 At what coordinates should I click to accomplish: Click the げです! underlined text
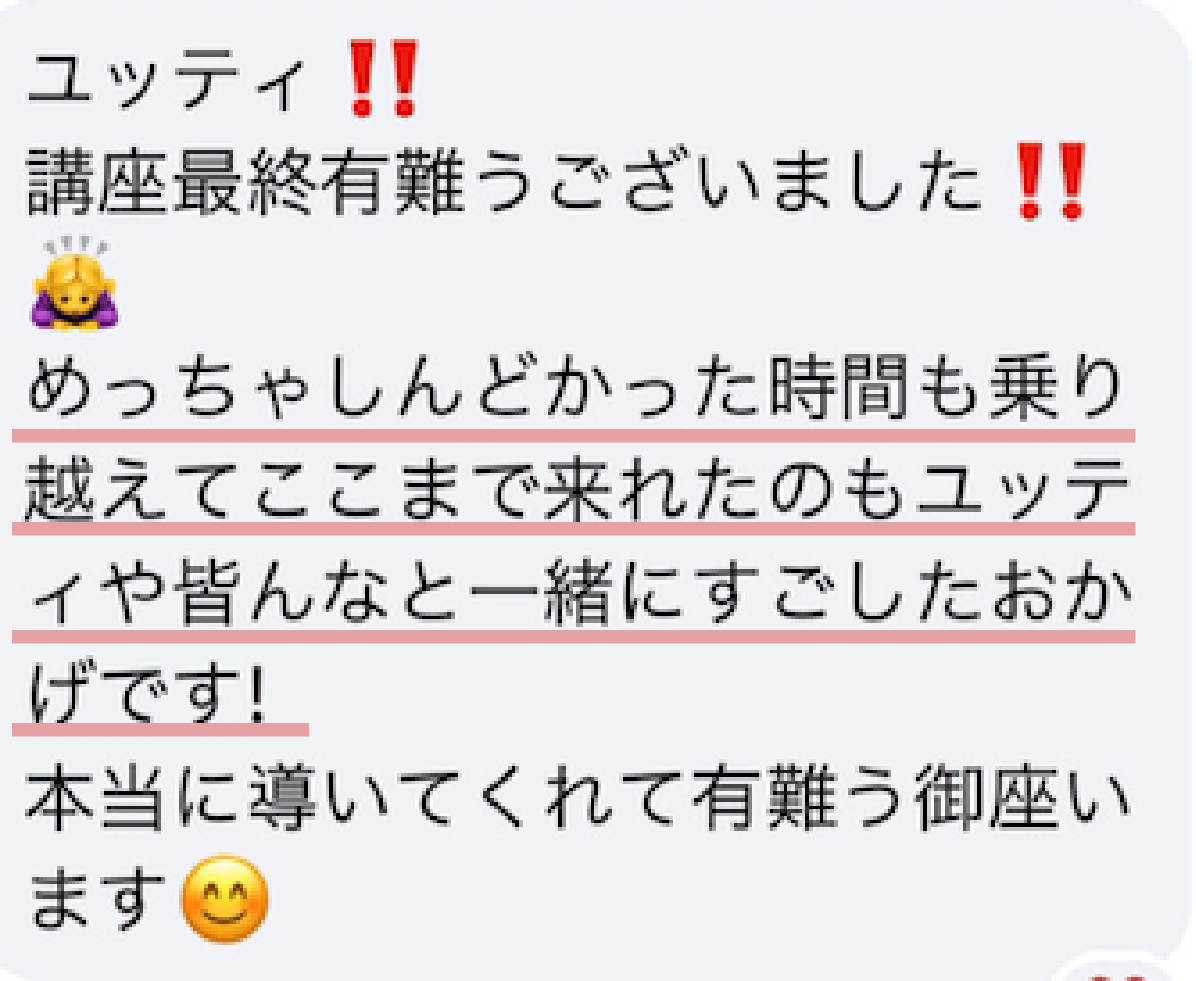147,693
